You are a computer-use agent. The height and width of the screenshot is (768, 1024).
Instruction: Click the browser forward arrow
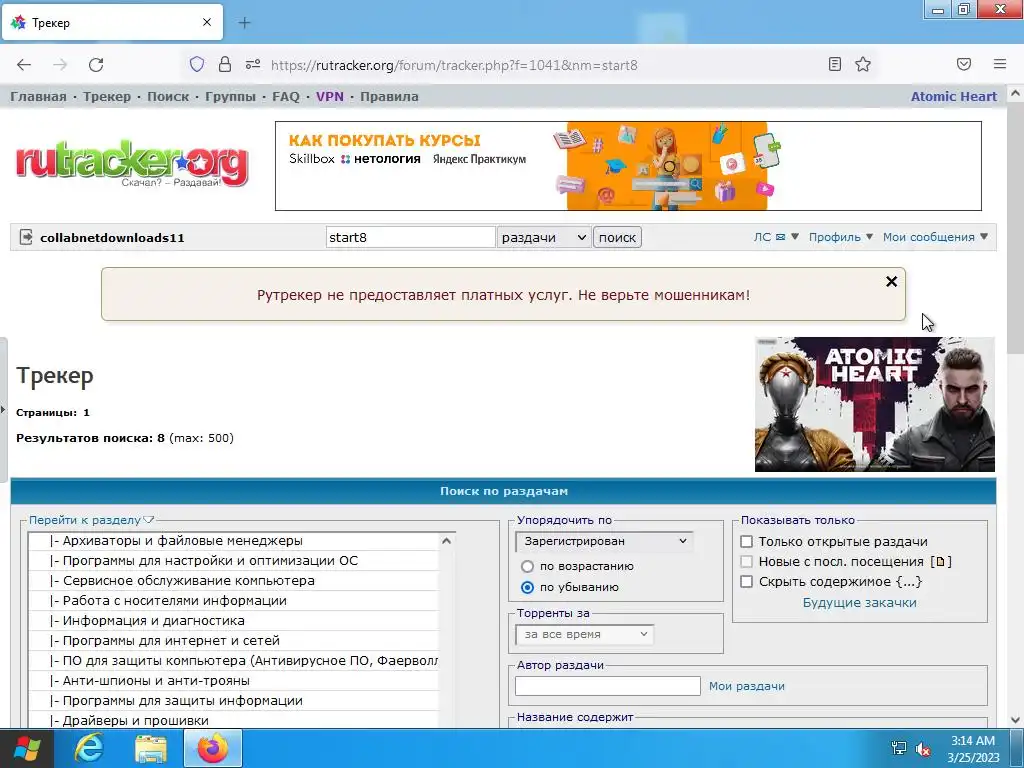(x=60, y=65)
